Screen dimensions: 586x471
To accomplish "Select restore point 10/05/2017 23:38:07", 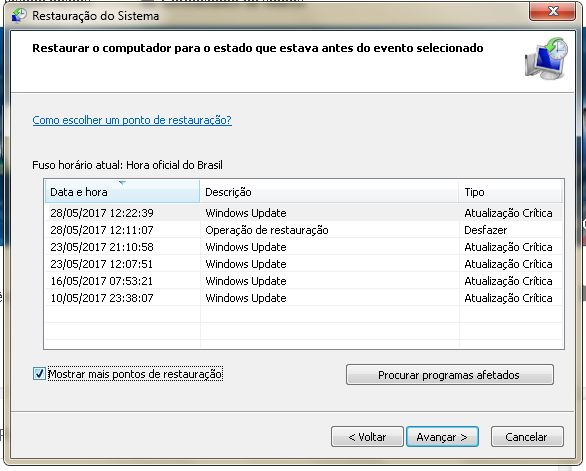I will click(303, 298).
